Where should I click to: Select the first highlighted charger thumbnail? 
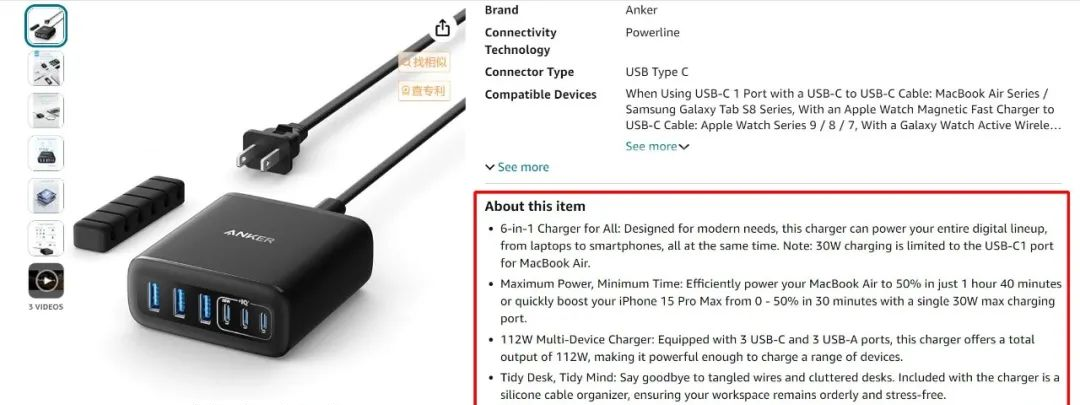point(46,26)
